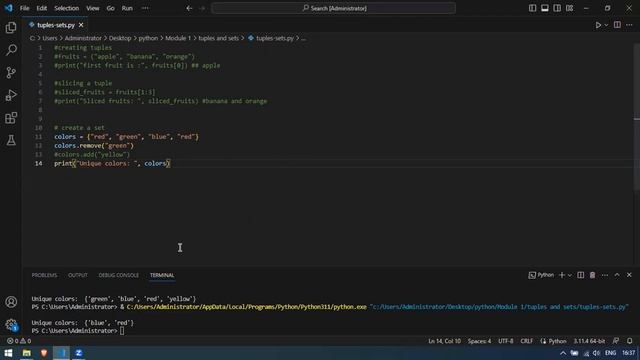The image size is (640, 360).
Task: Open terminal panel More Actions ellipsis
Action: point(605,275)
